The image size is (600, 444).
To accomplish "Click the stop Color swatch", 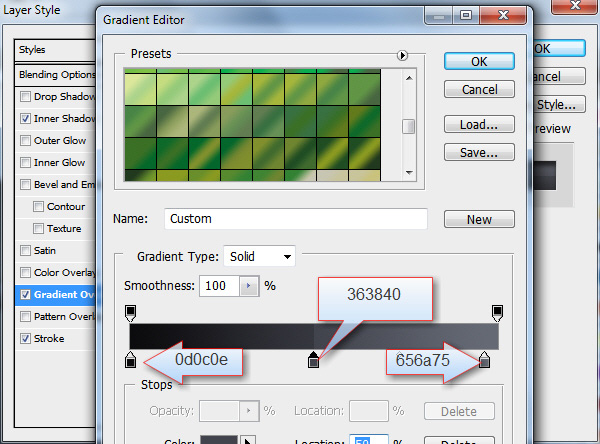I will (x=219, y=440).
